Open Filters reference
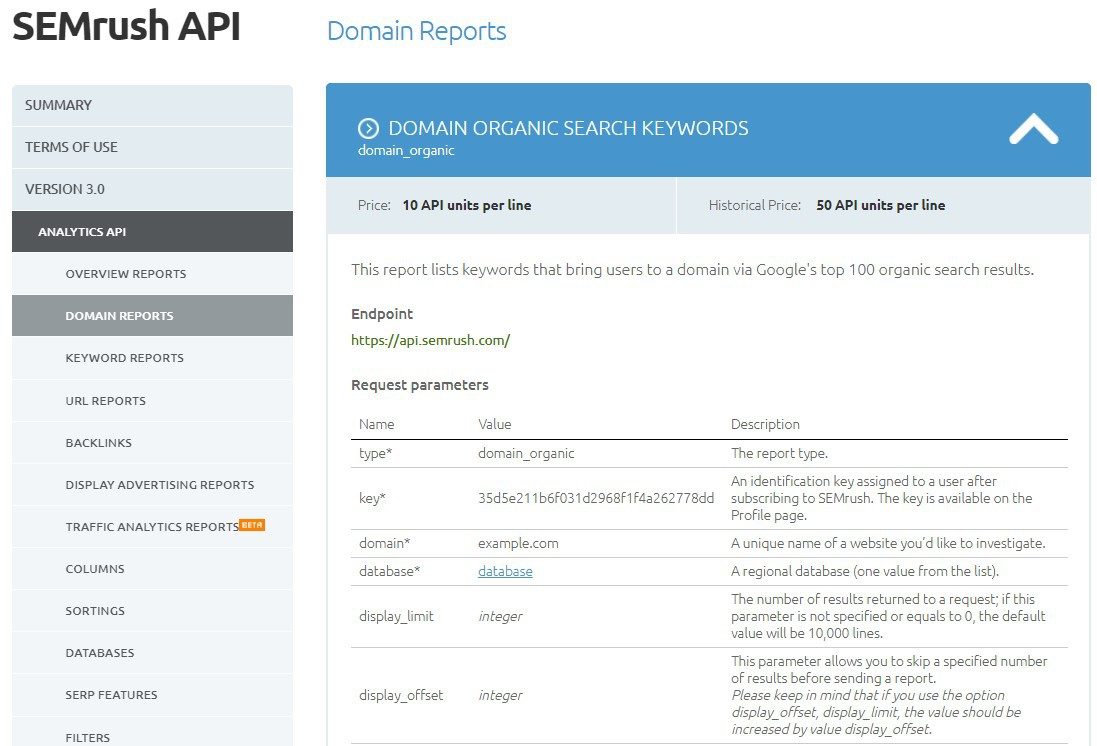The width and height of the screenshot is (1097, 746). (153, 732)
